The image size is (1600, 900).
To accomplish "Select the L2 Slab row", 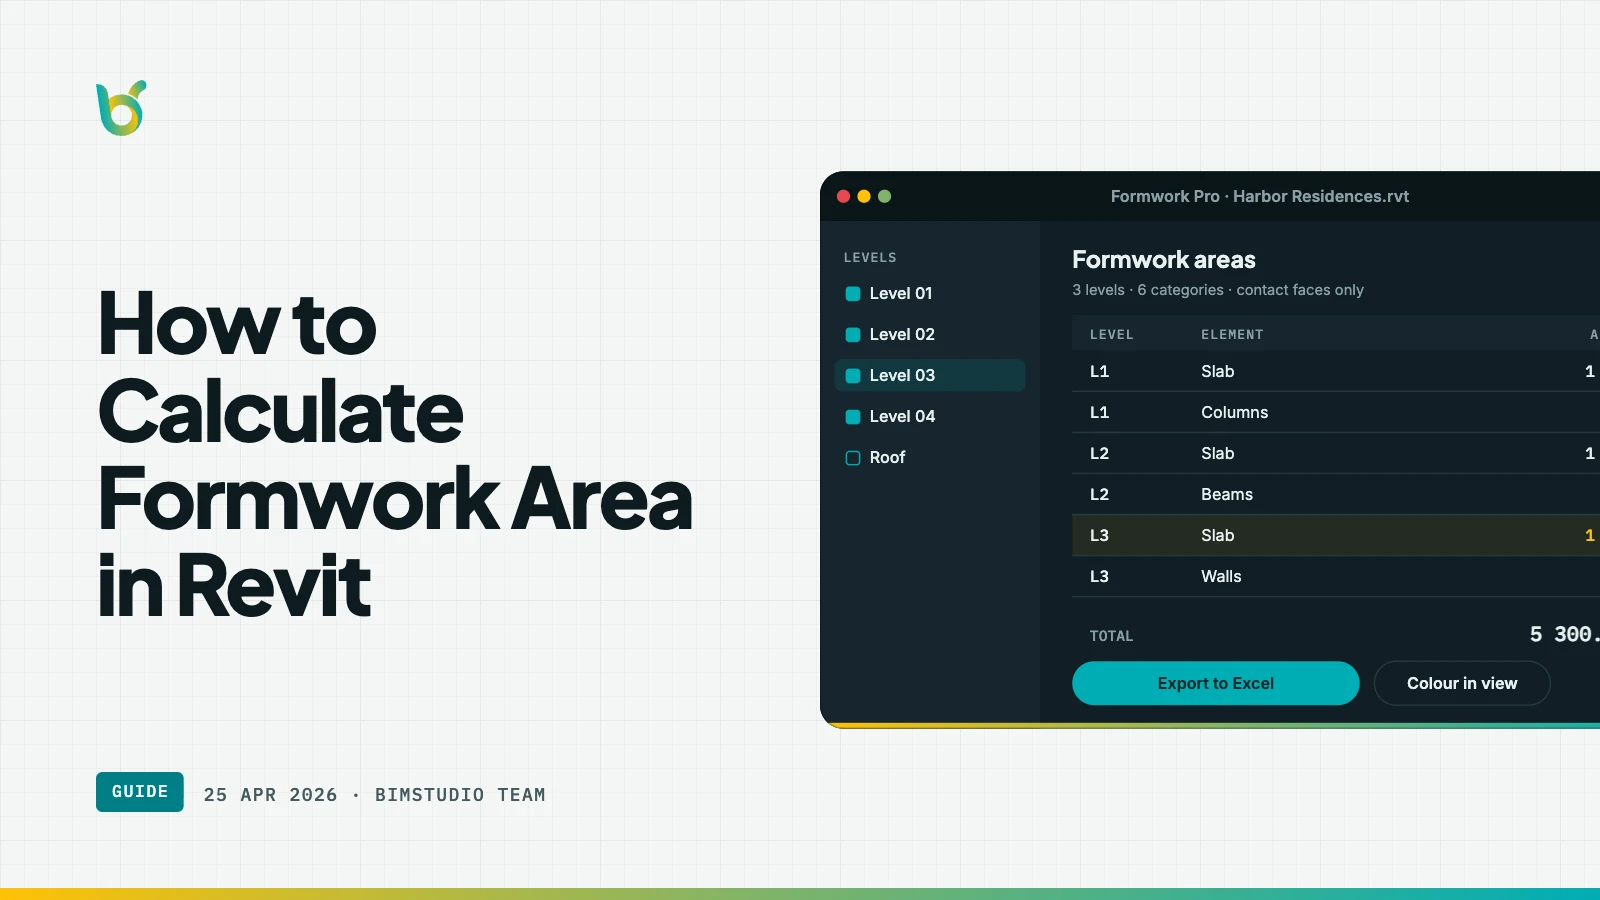I will coord(1336,453).
